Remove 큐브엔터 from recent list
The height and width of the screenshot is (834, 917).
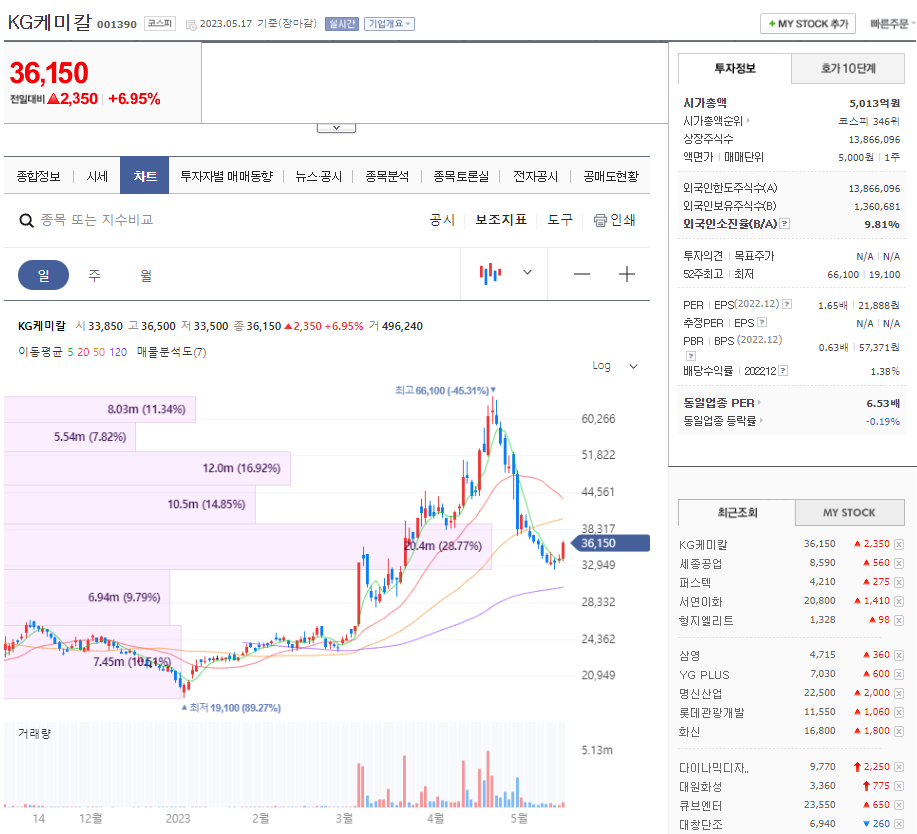(899, 805)
